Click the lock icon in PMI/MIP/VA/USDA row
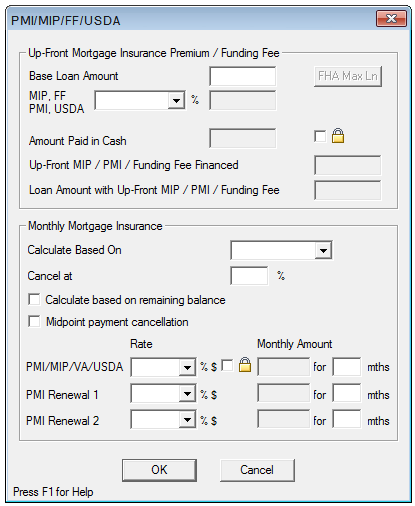Screen dimensions: 415x506 pos(245,365)
